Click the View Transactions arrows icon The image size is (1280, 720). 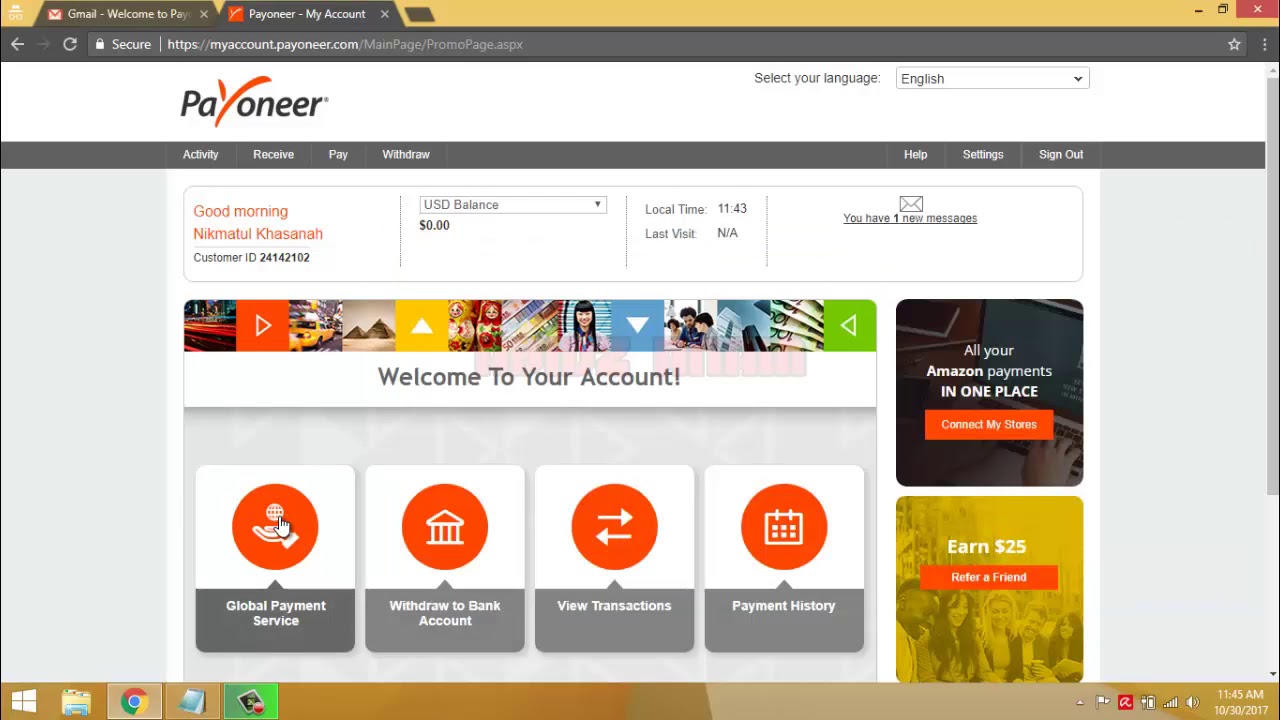(614, 527)
